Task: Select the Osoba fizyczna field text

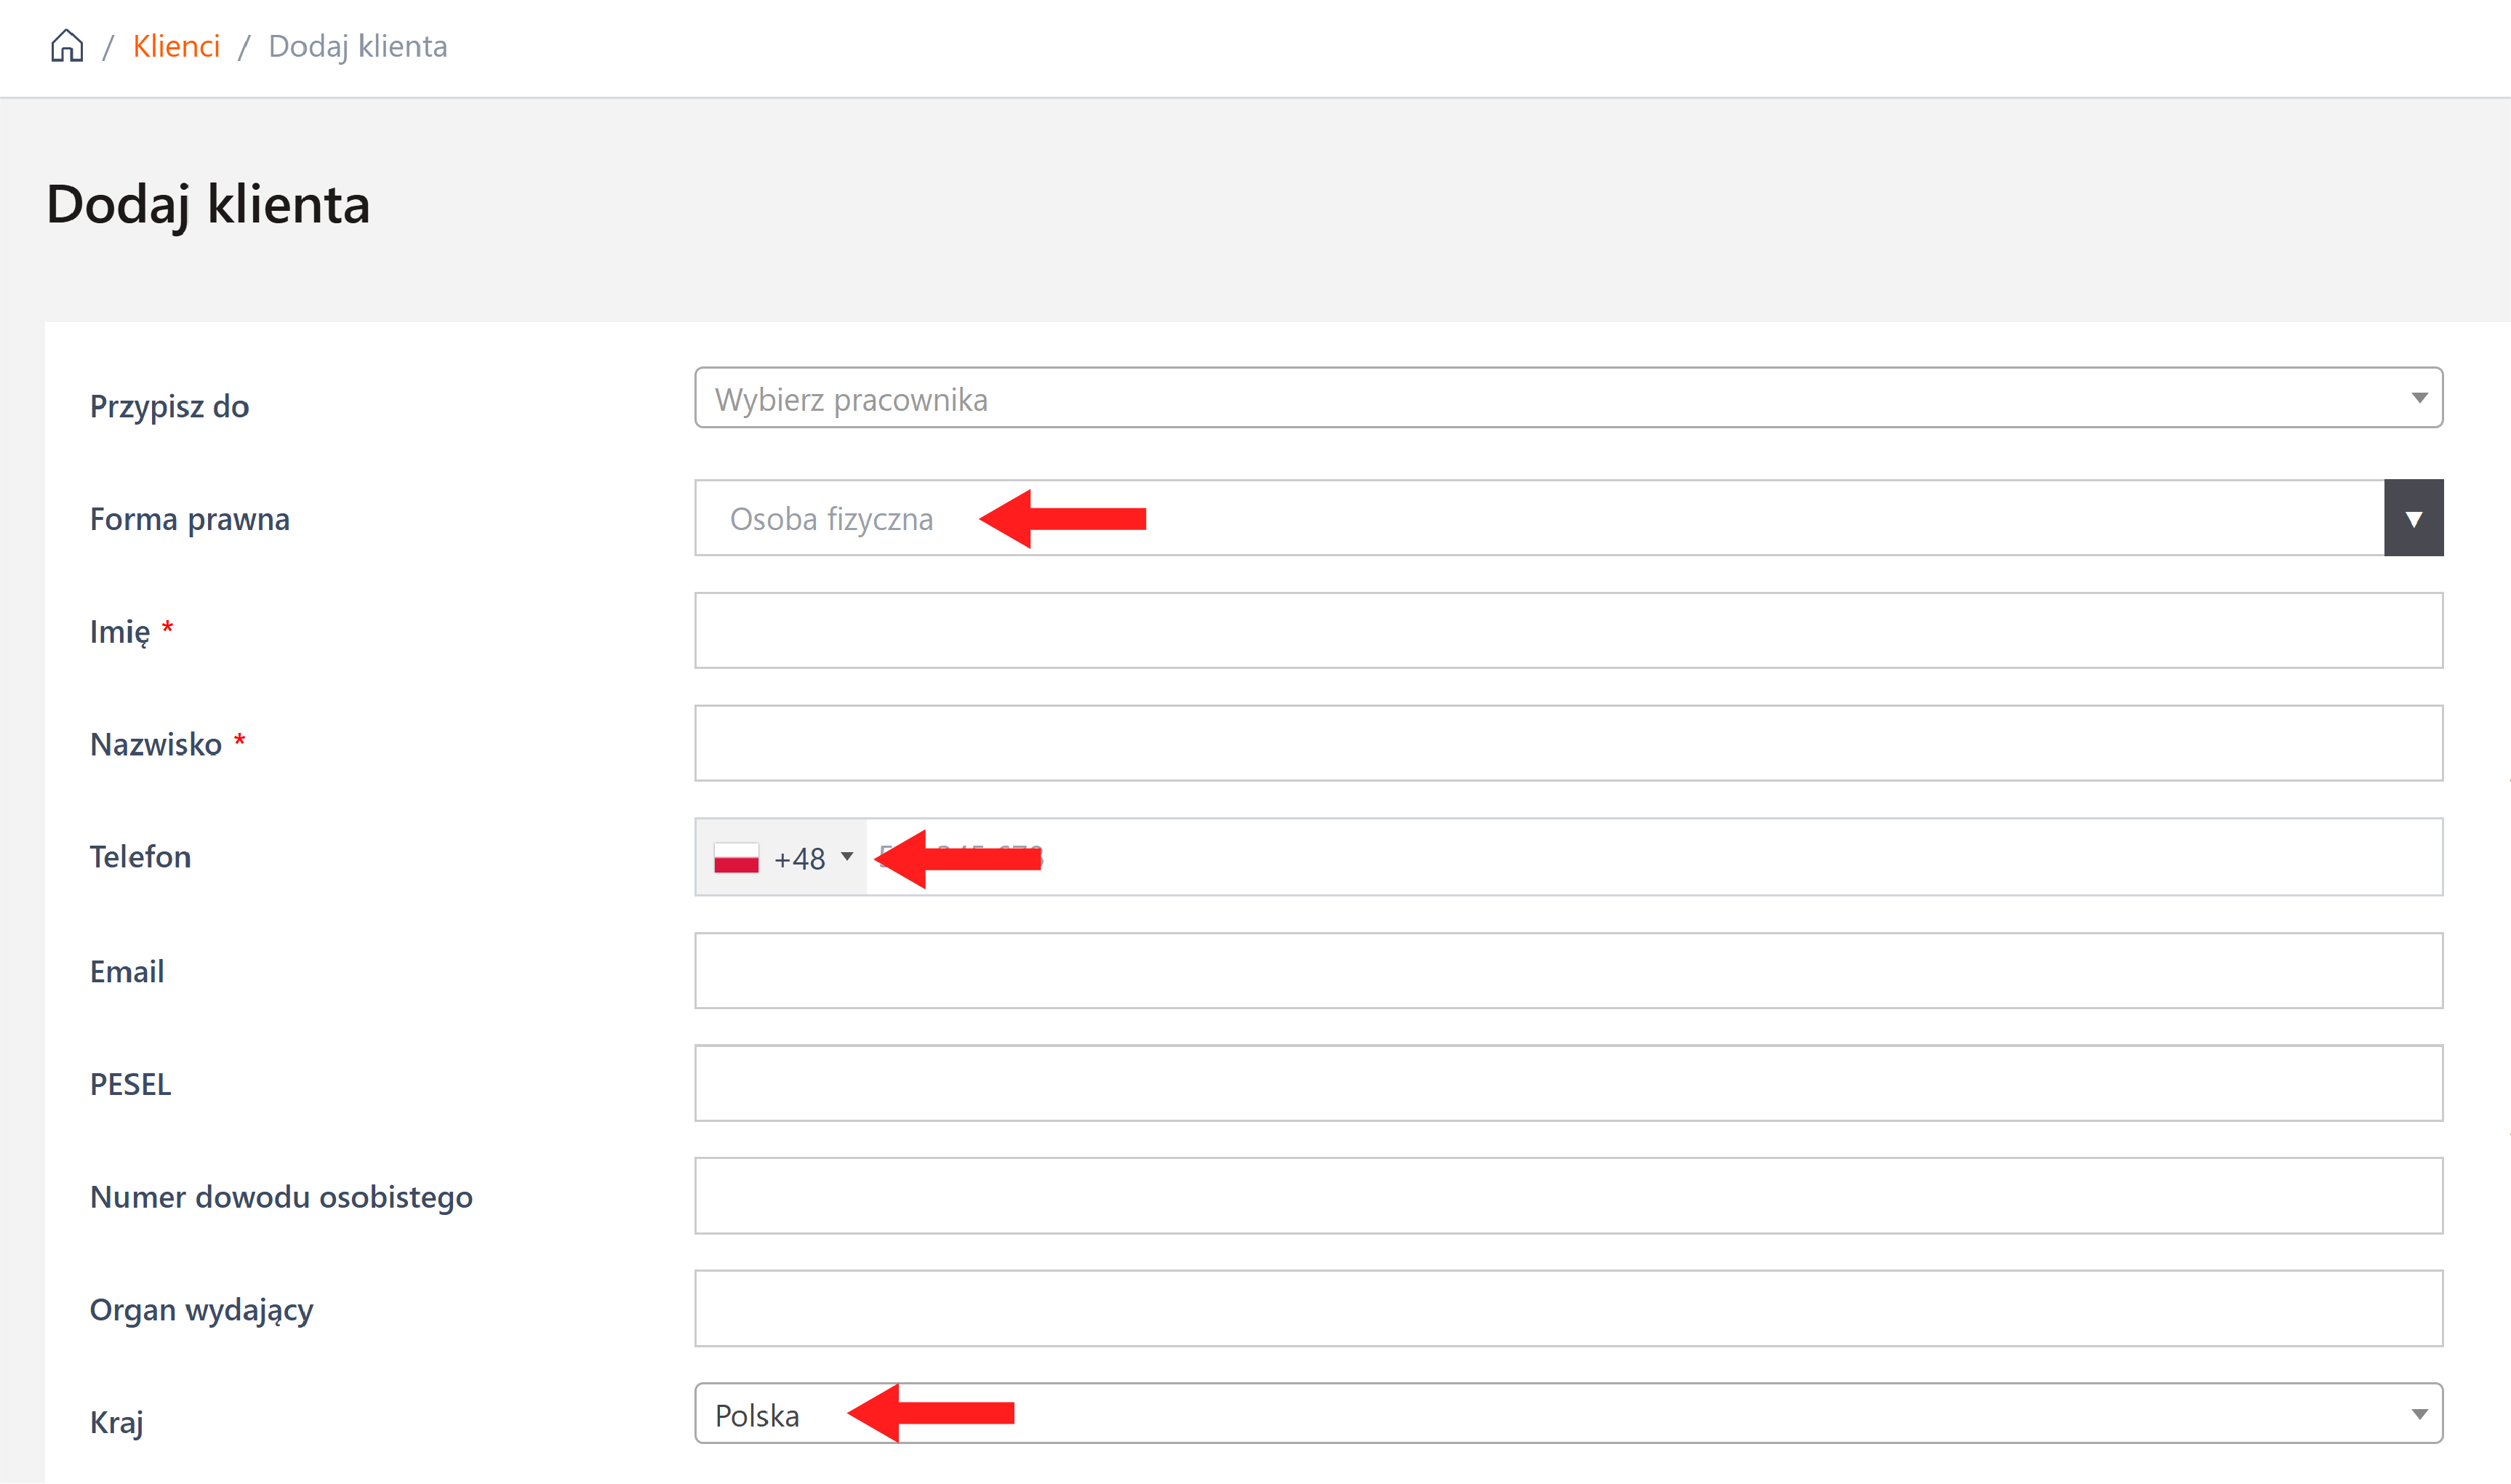Action: [x=831, y=519]
